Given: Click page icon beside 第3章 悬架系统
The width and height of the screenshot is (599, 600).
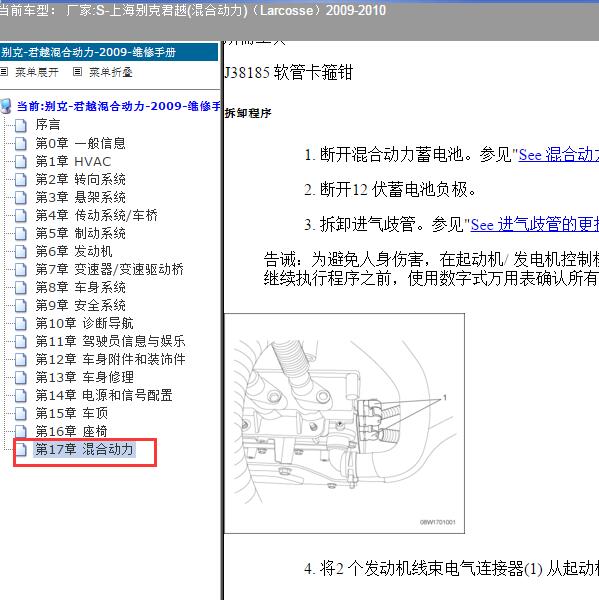Looking at the screenshot, I should [x=21, y=197].
